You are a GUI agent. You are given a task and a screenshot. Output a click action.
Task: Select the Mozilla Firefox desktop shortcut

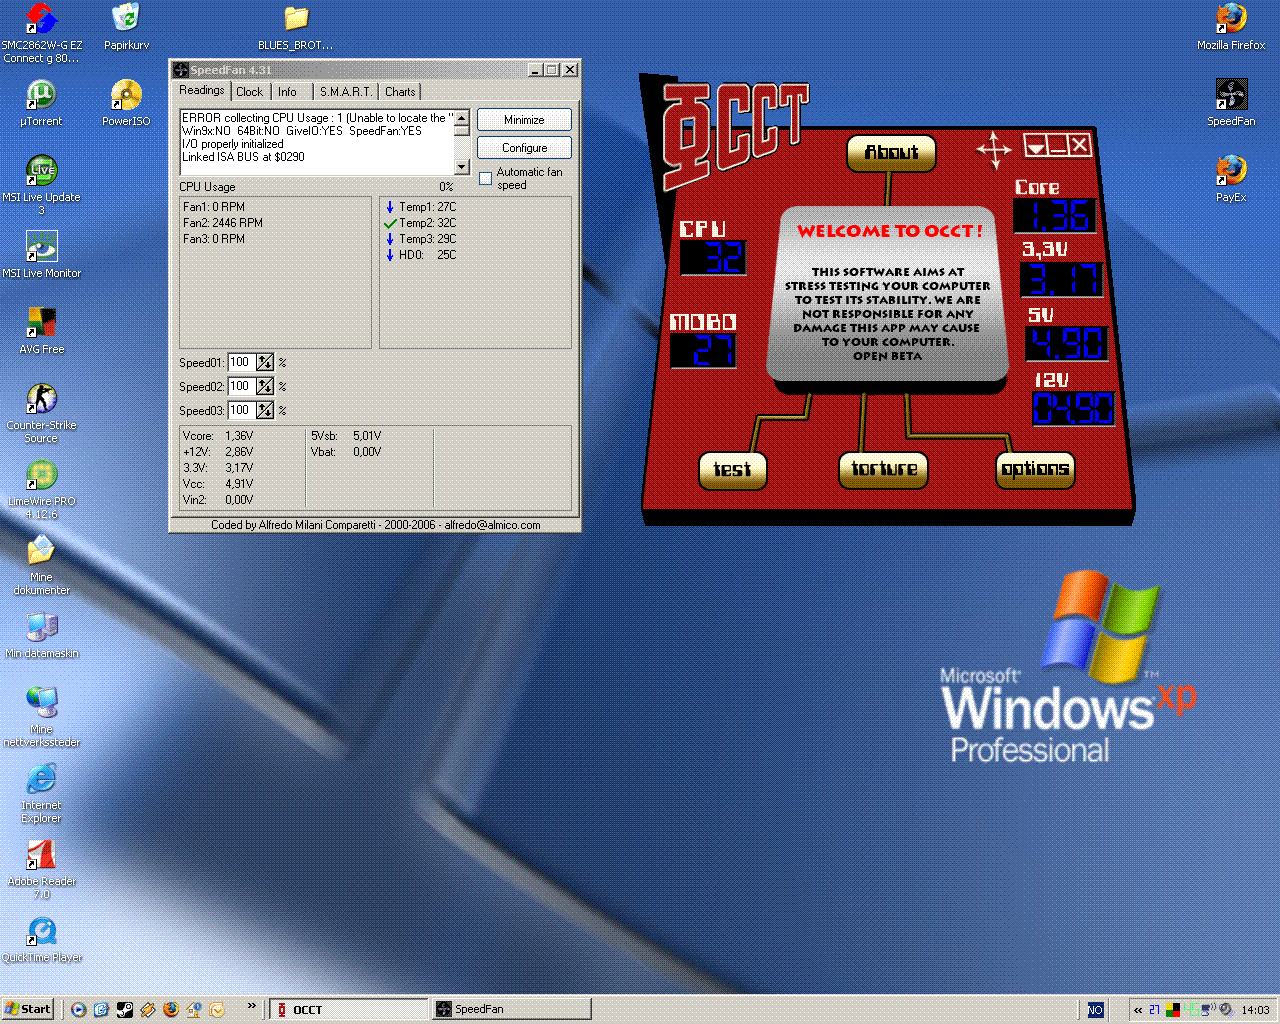(x=1231, y=27)
